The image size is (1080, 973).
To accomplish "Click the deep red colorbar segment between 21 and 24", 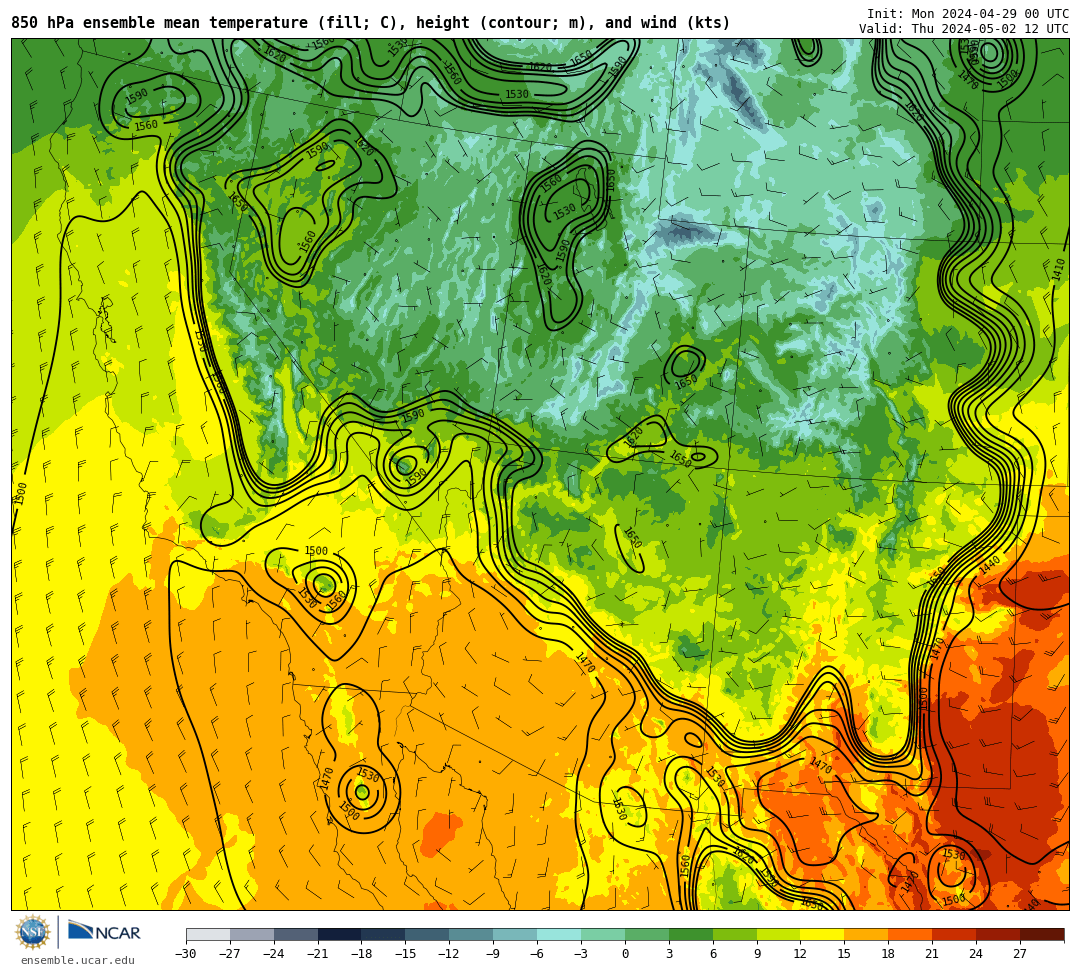I will coord(954,934).
